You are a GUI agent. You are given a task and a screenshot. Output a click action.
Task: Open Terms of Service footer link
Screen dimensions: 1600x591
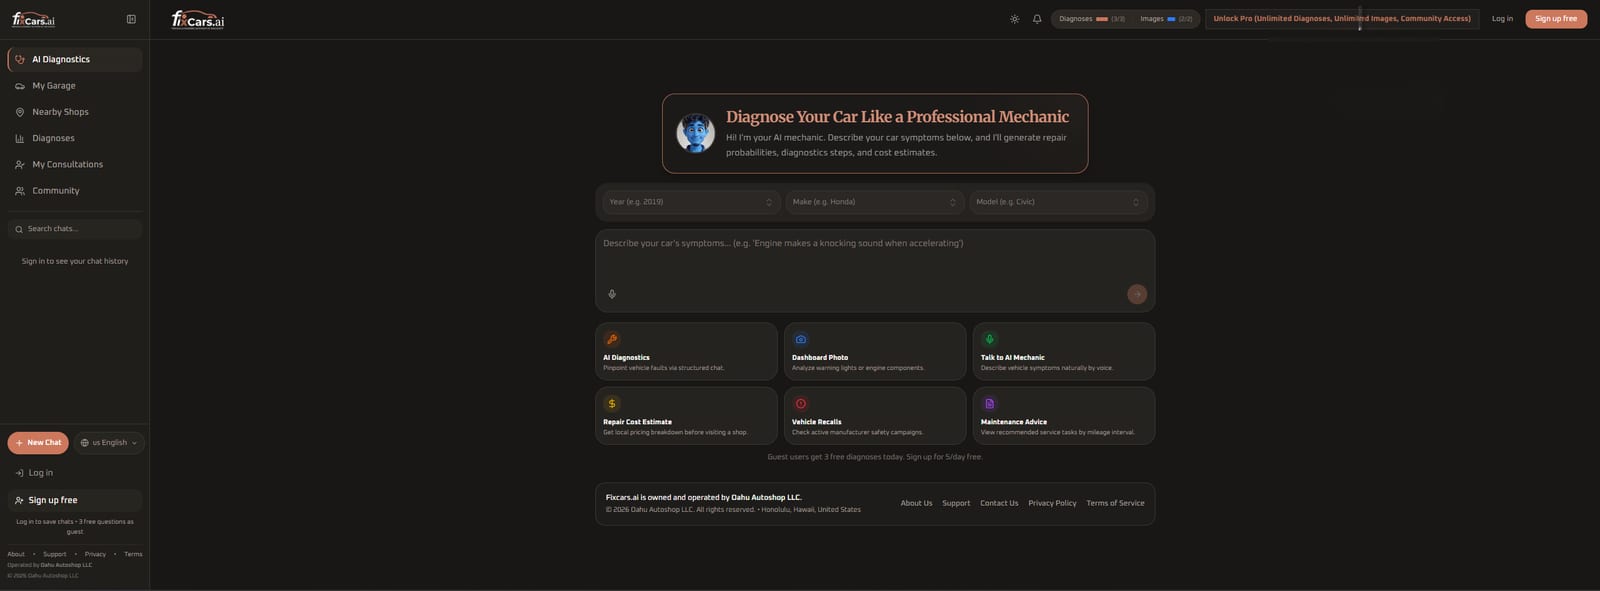tap(1115, 503)
